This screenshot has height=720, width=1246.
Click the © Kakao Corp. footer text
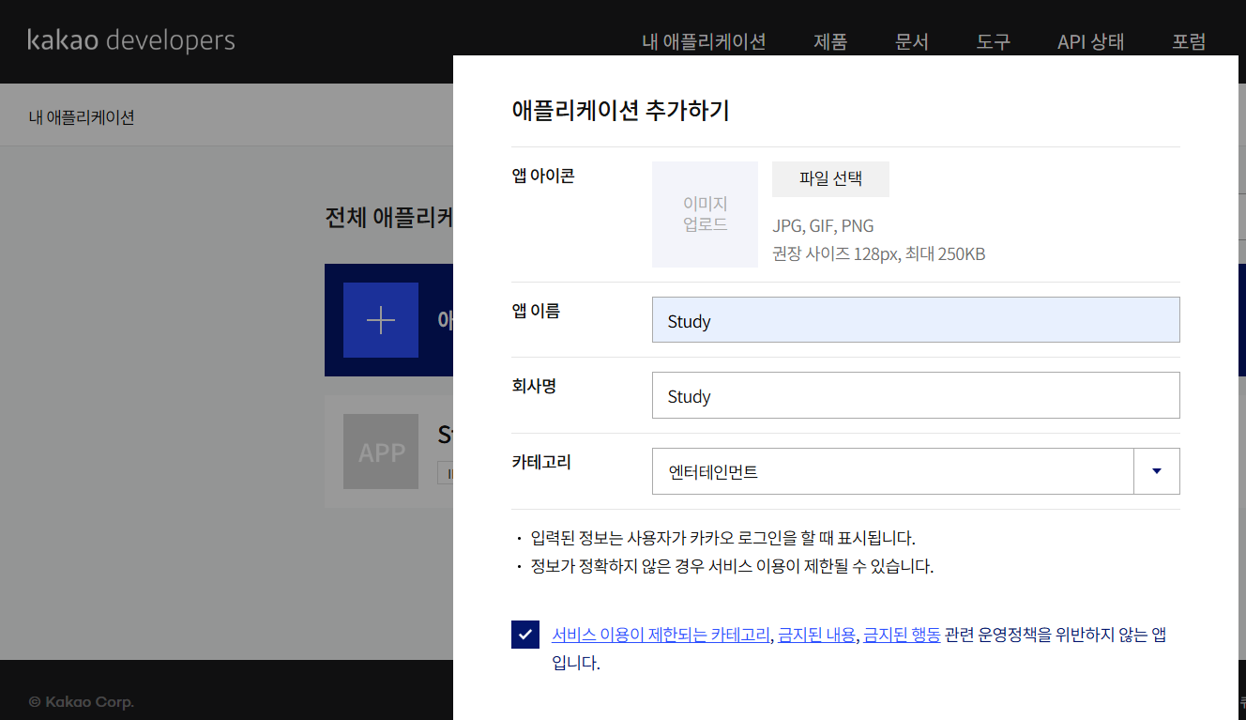(x=81, y=702)
